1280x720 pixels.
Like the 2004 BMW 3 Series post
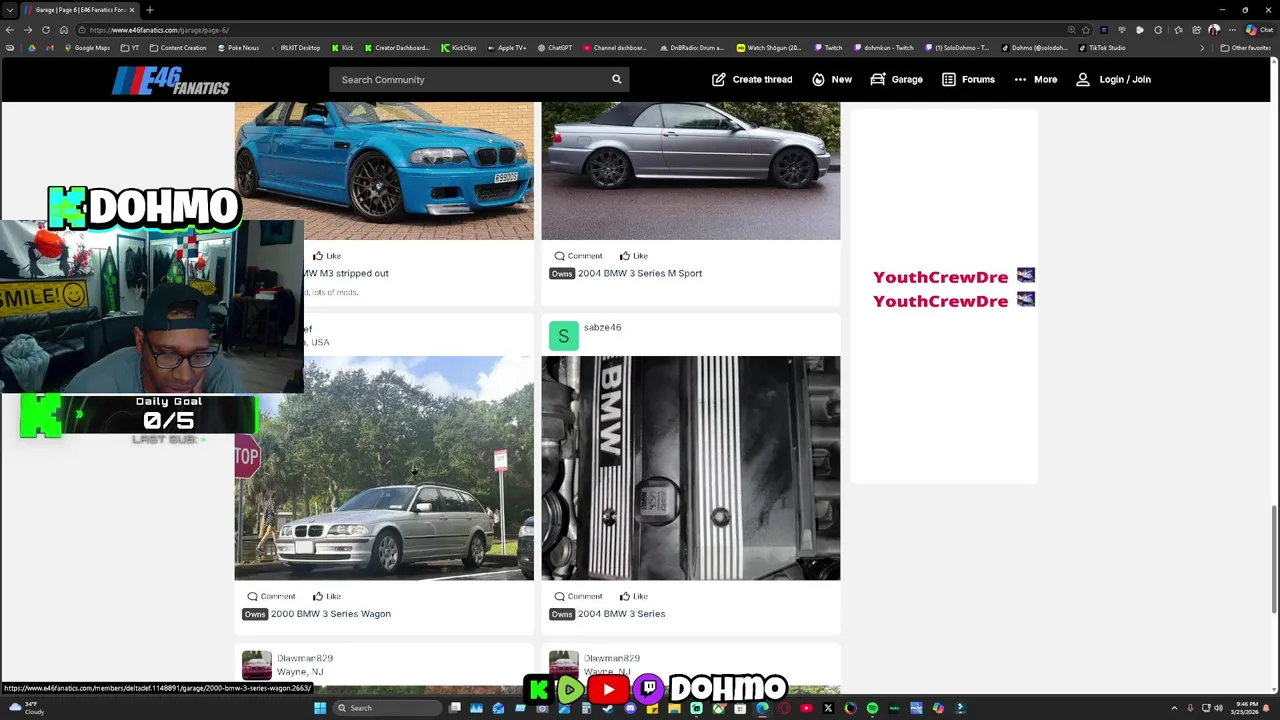633,596
